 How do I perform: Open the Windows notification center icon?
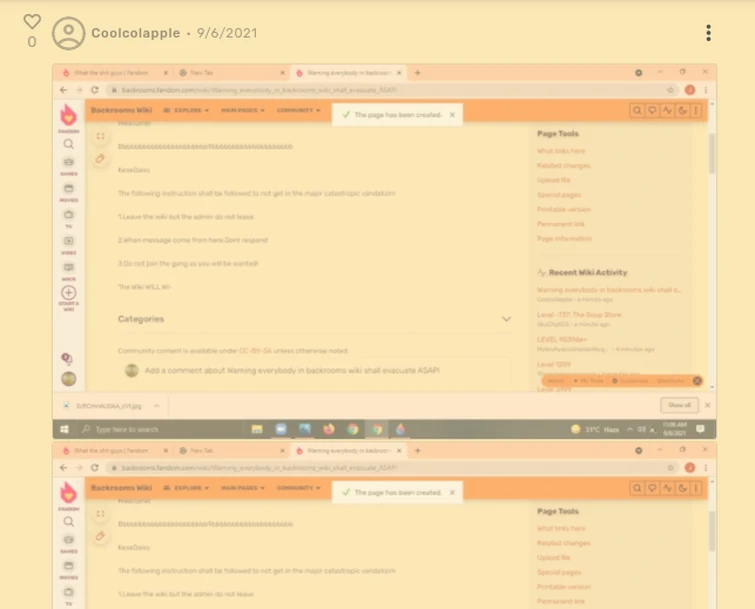700,429
